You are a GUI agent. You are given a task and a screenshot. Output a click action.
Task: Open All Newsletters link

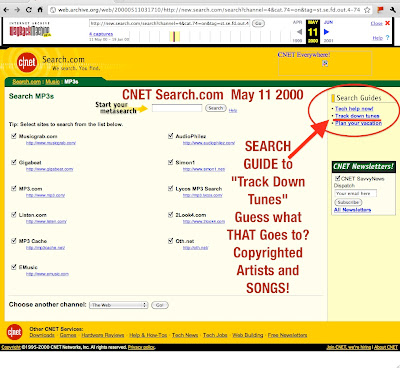pyautogui.click(x=352, y=210)
